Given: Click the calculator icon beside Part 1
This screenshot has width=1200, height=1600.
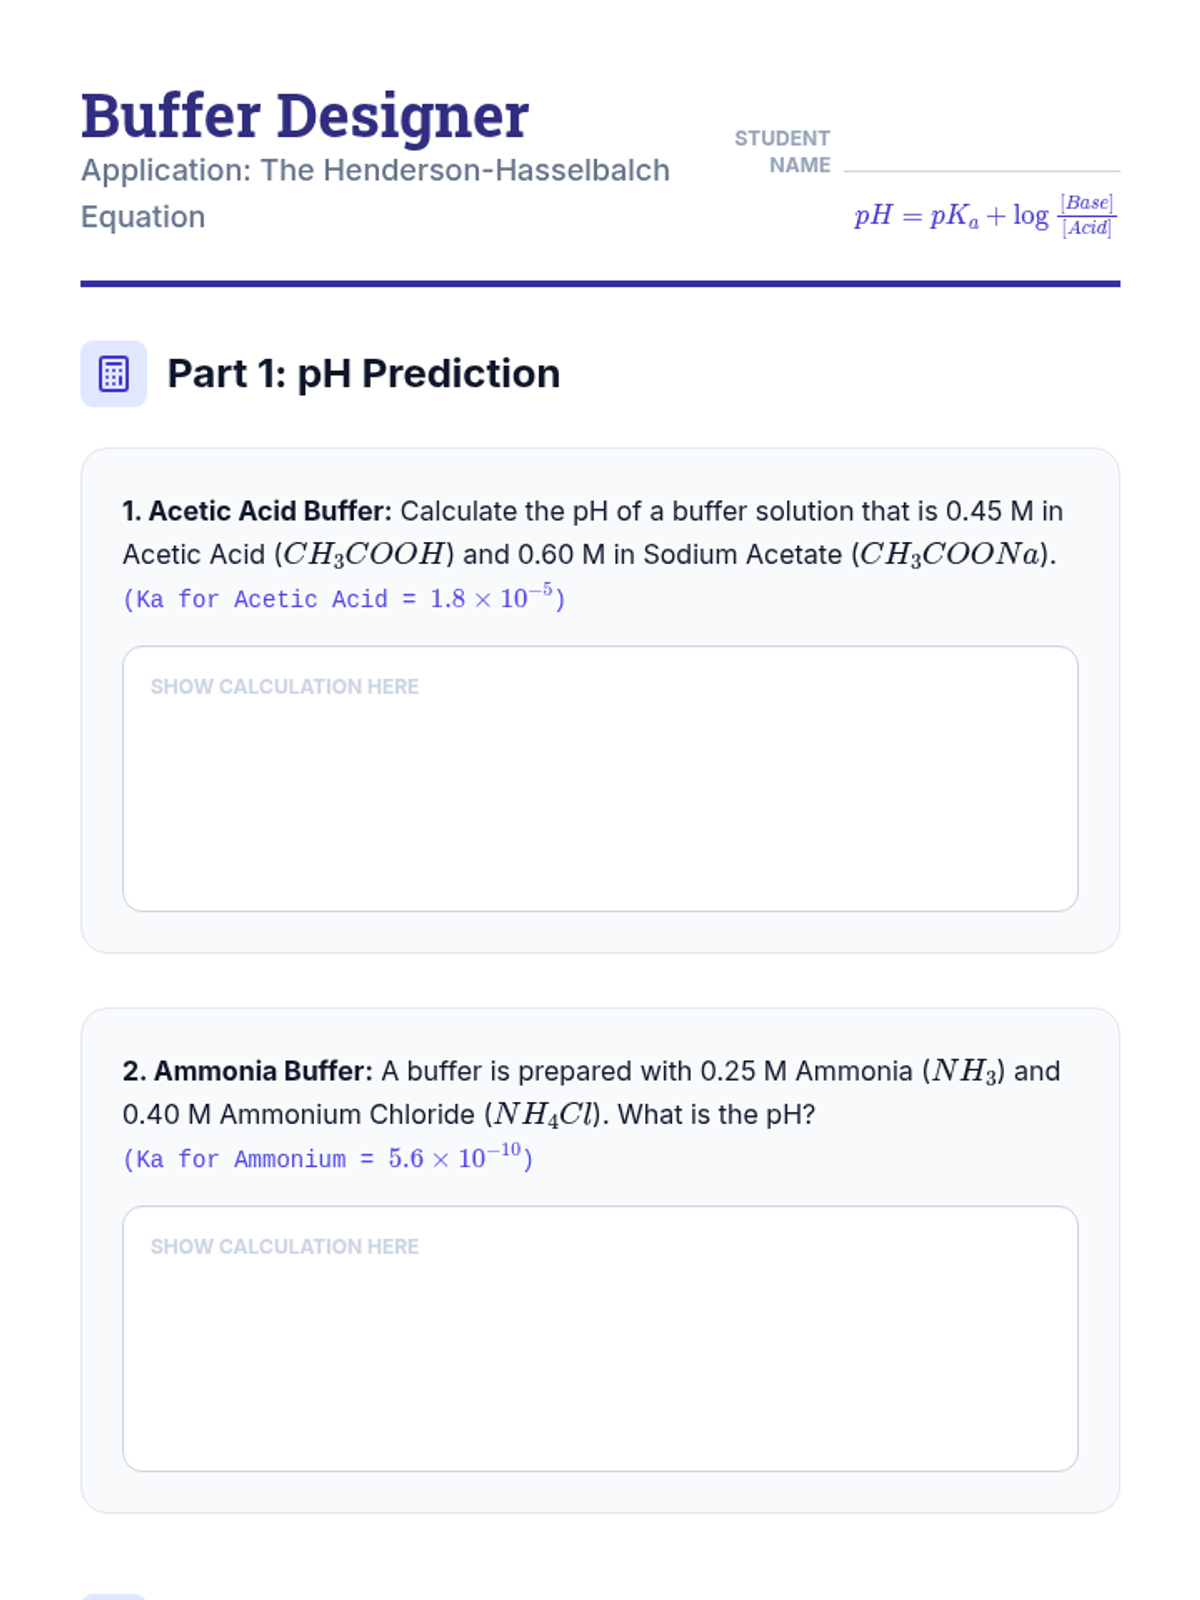Looking at the screenshot, I should click(113, 374).
